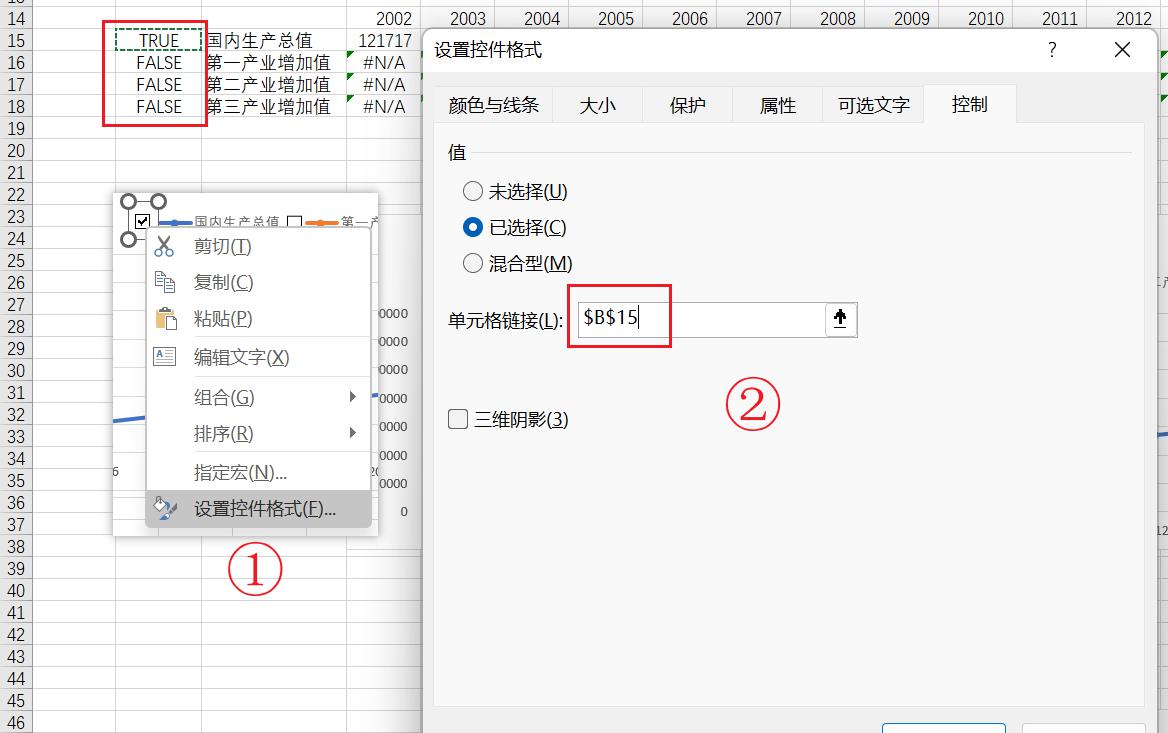This screenshot has height=733, width=1168.
Task: Select cell with value 121717
Action: 384,40
